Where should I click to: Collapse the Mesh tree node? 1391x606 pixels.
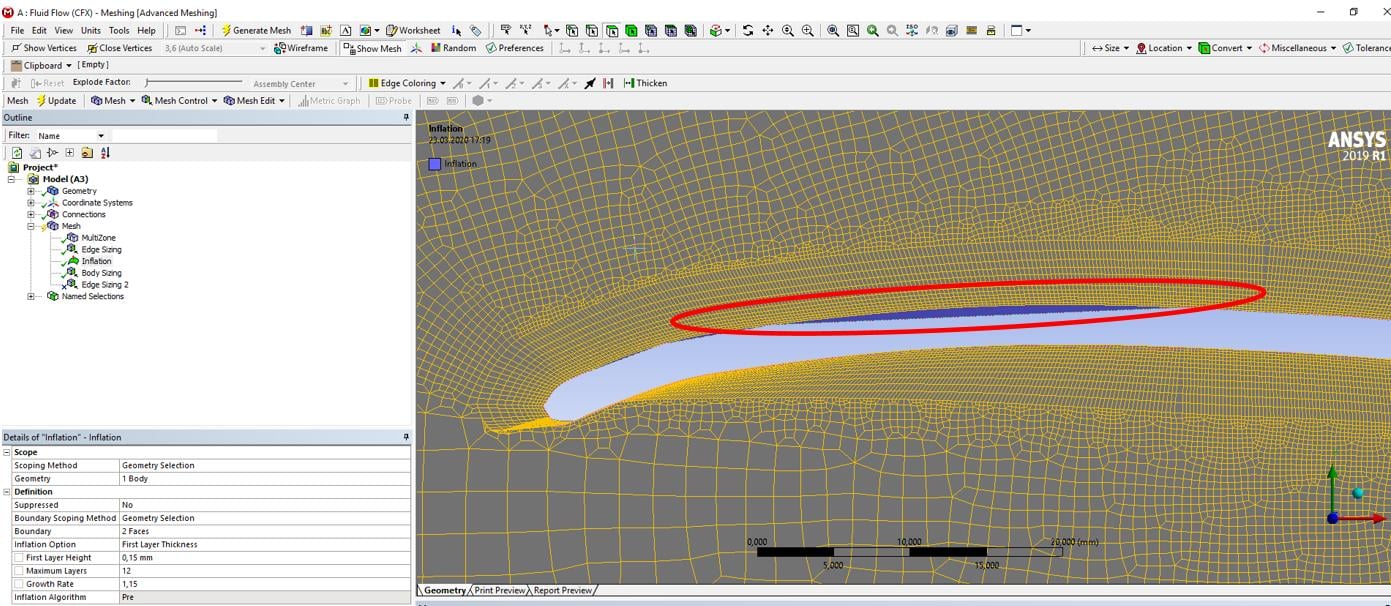[x=31, y=226]
